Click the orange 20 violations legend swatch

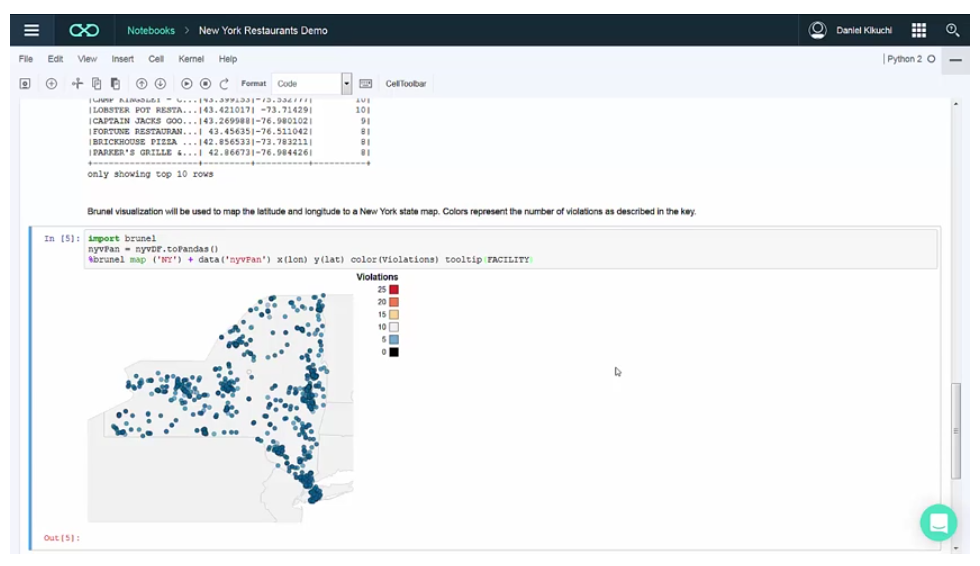tap(394, 302)
